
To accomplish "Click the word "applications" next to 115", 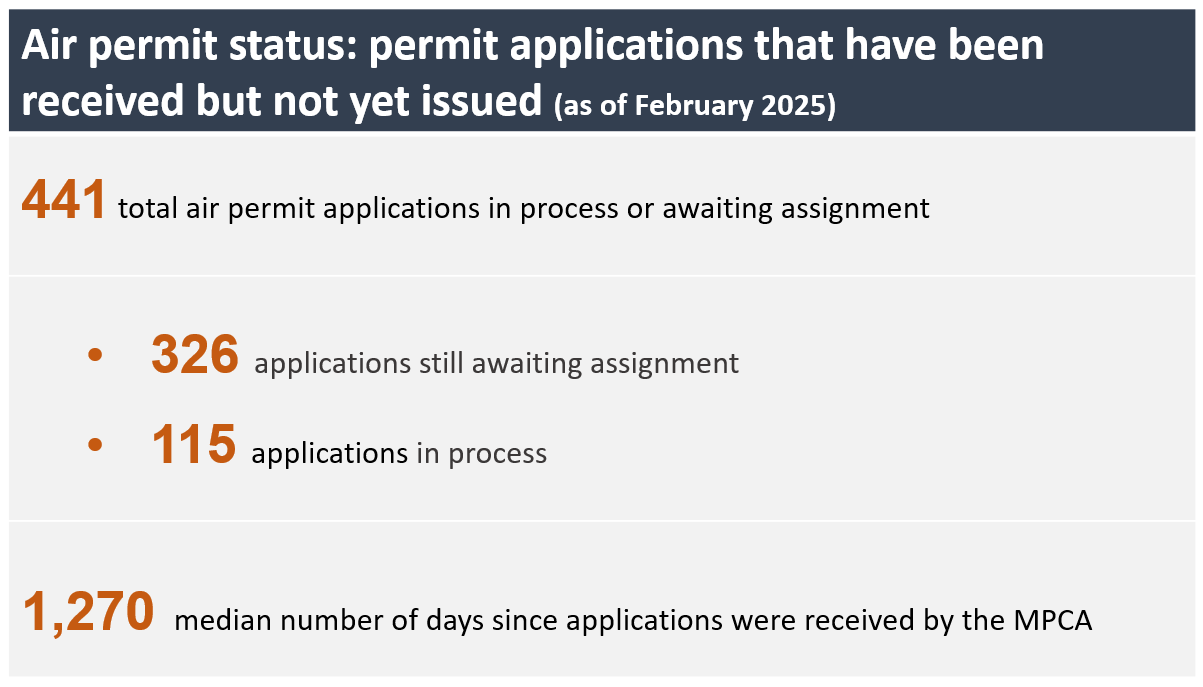I will pyautogui.click(x=329, y=453).
